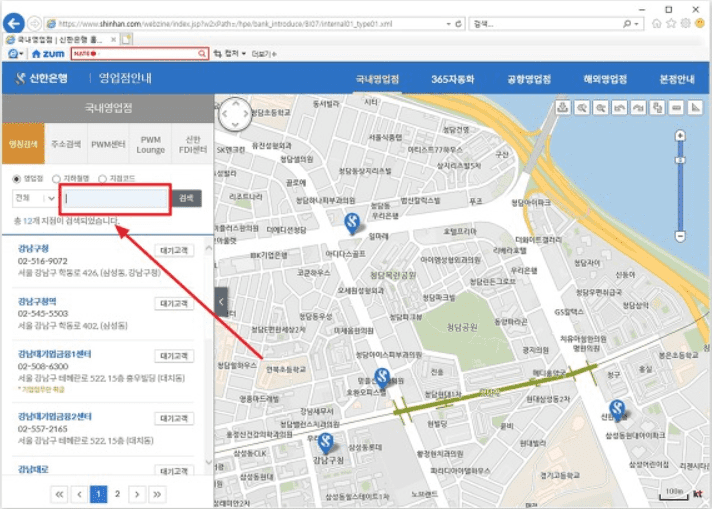Open favorites with the star icon

(671, 23)
